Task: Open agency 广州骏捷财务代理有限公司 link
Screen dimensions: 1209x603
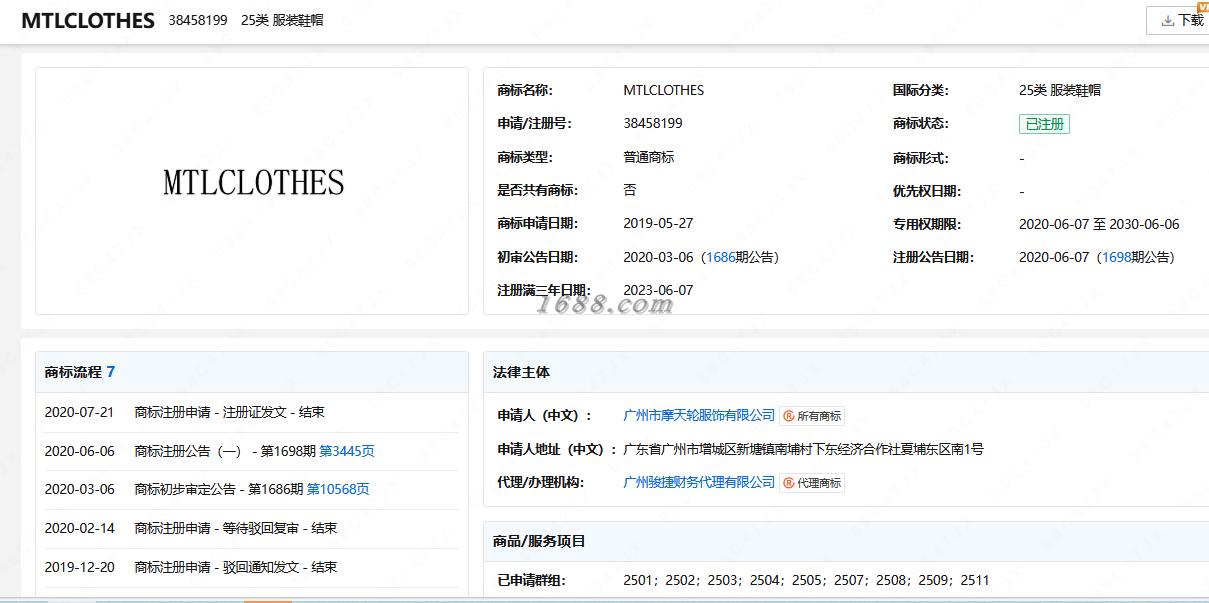Action: click(699, 482)
